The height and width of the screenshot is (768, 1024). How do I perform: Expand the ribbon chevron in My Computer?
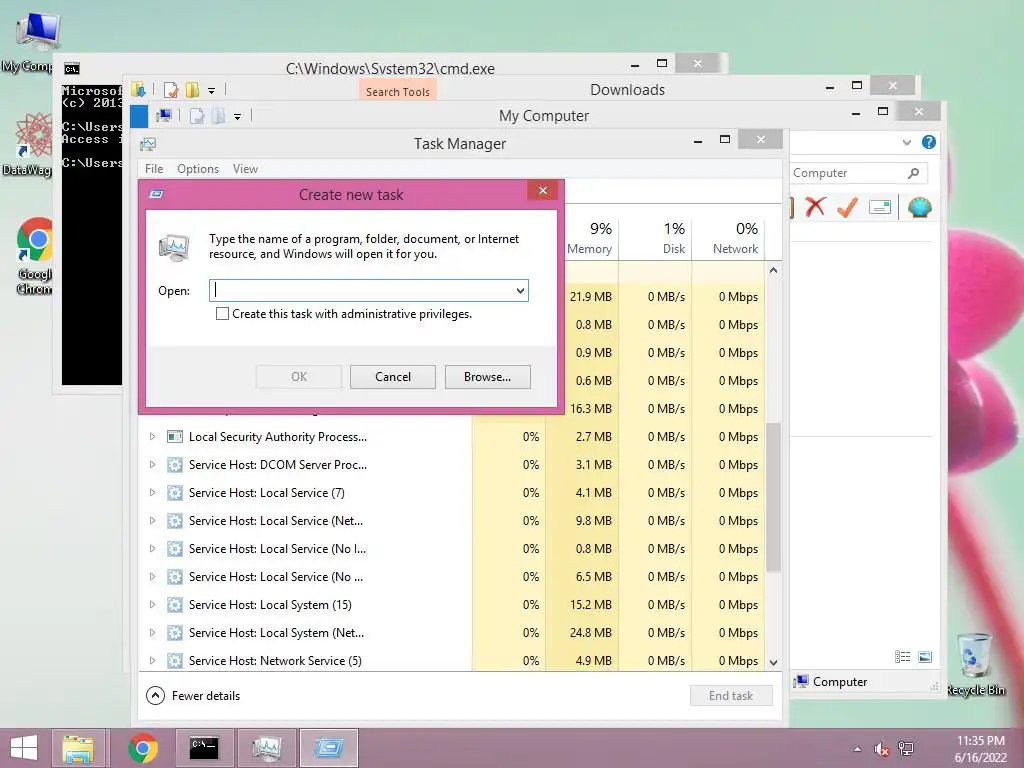(906, 142)
